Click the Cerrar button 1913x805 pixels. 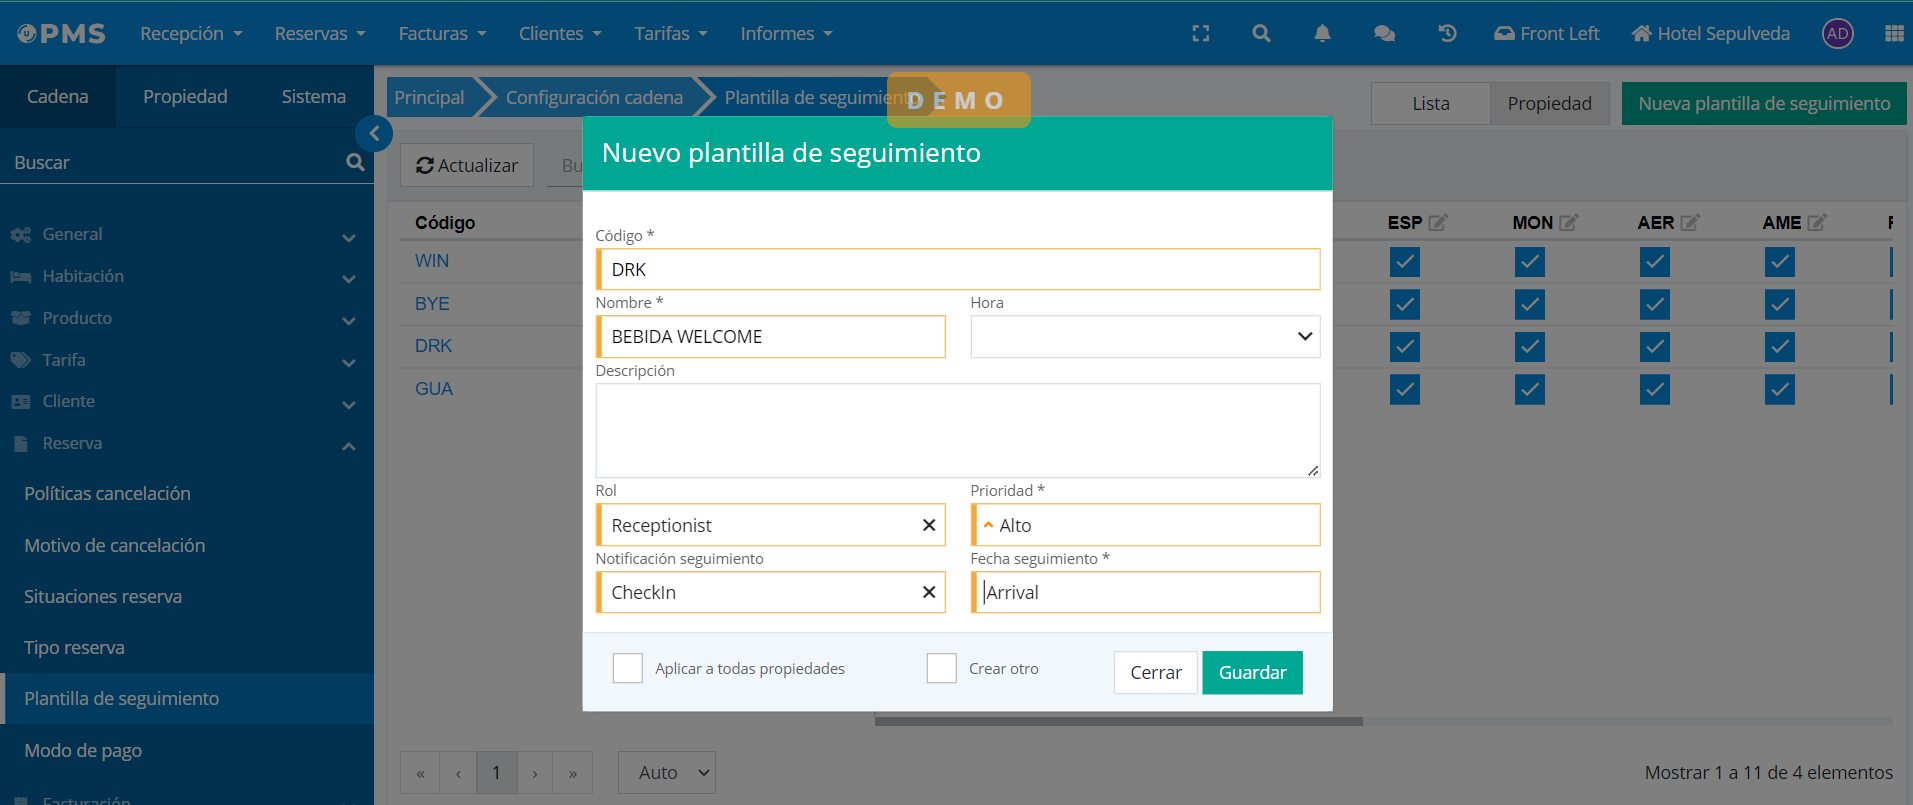click(1155, 673)
